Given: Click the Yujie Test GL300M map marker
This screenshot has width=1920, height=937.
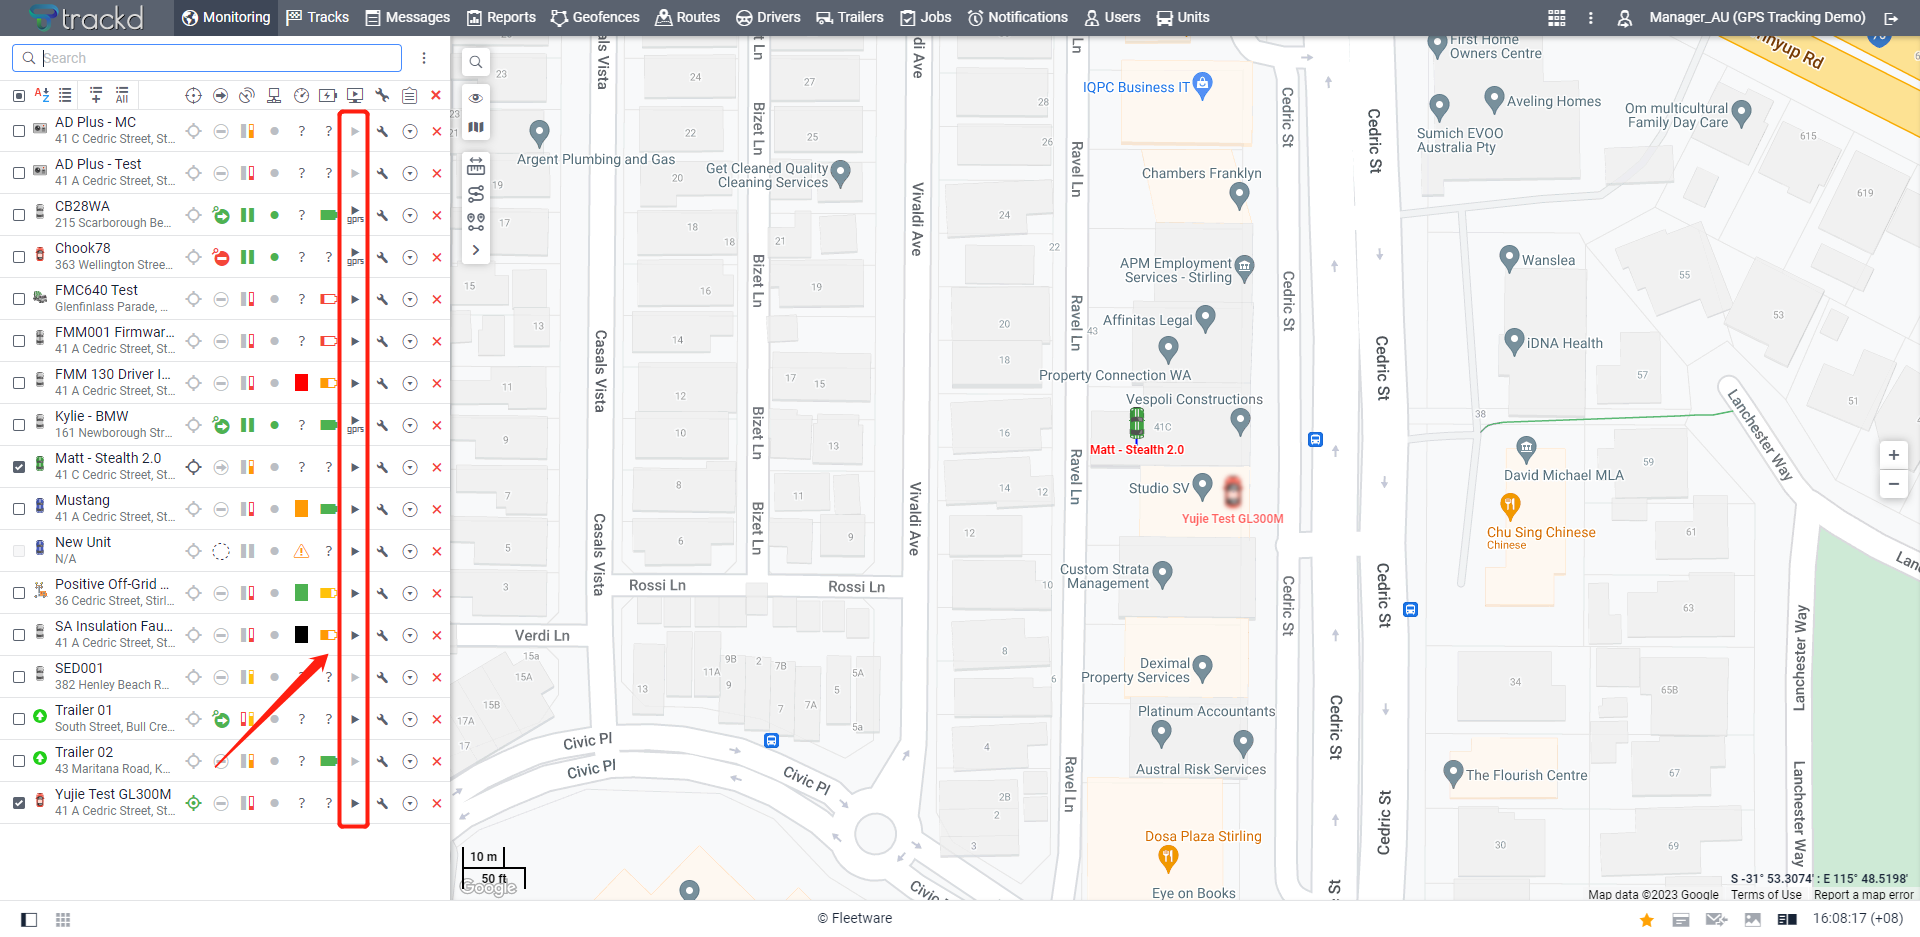Looking at the screenshot, I should (1233, 491).
